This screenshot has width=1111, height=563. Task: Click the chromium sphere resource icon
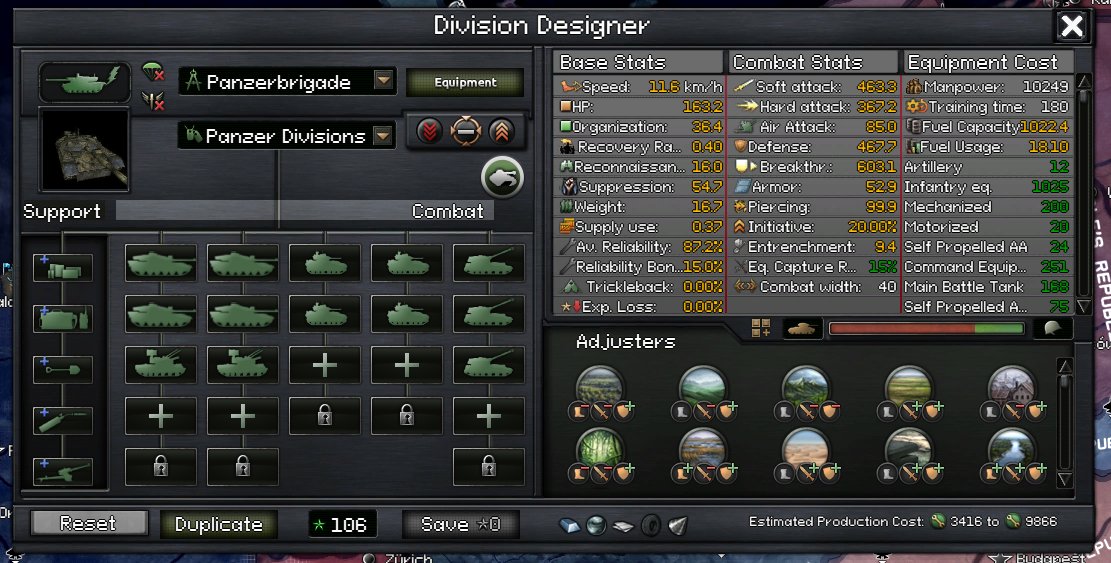tap(596, 525)
